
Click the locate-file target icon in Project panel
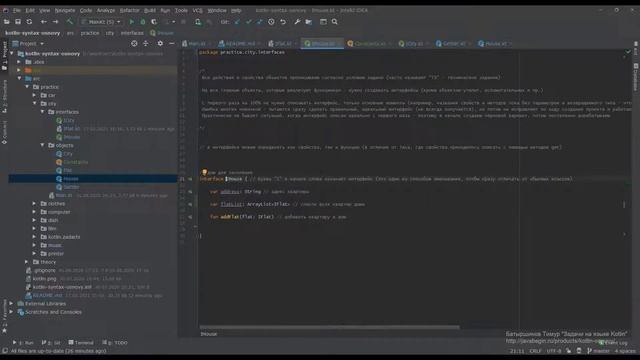134,43
